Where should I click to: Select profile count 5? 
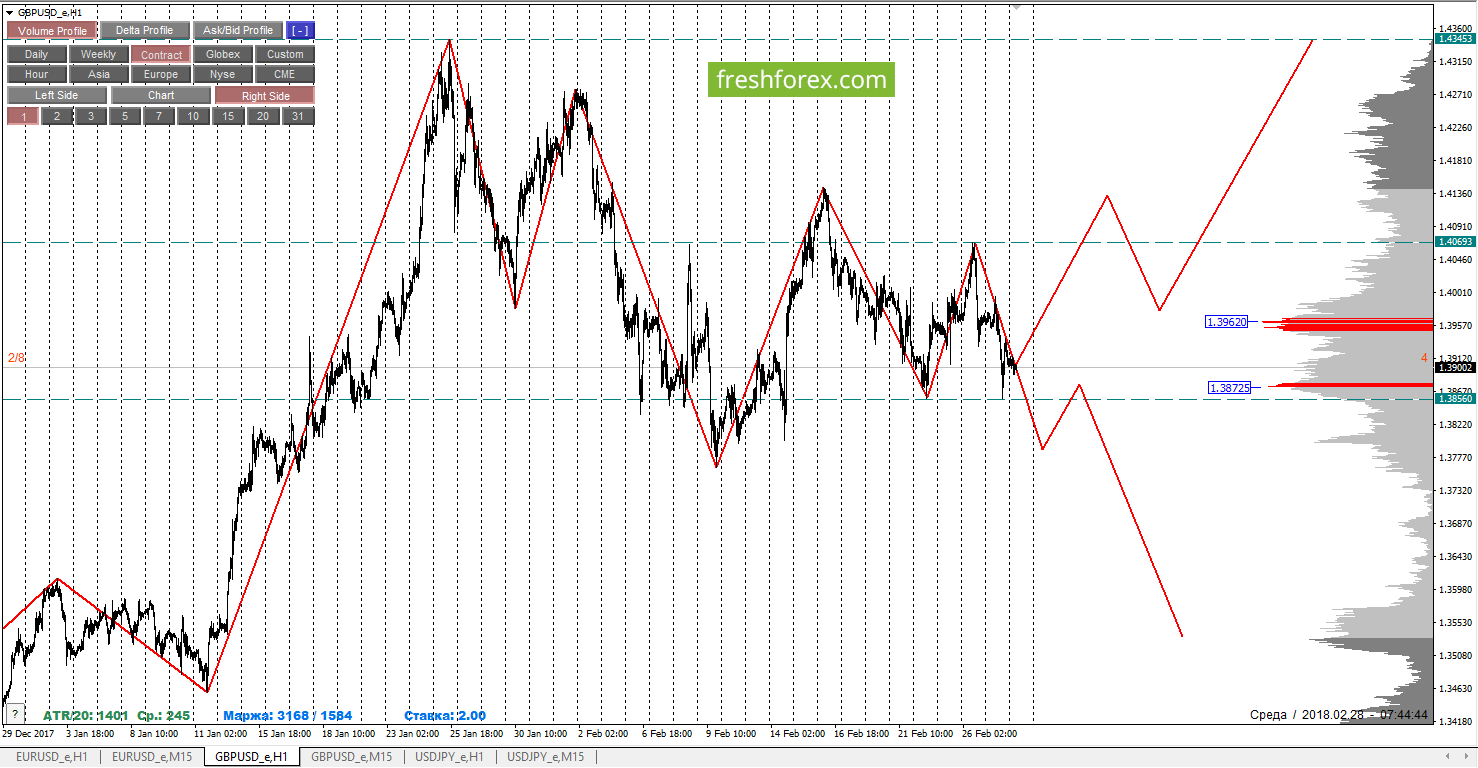[125, 116]
